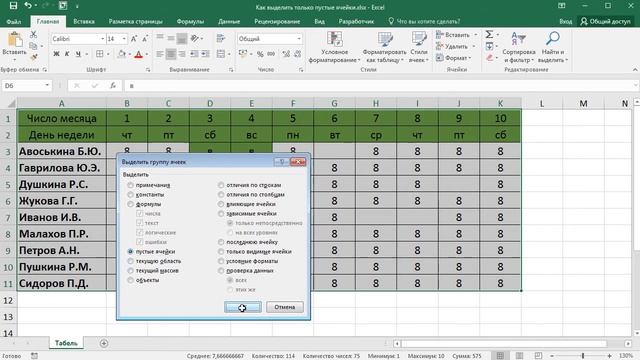Select the текущую область radio option

click(130, 261)
